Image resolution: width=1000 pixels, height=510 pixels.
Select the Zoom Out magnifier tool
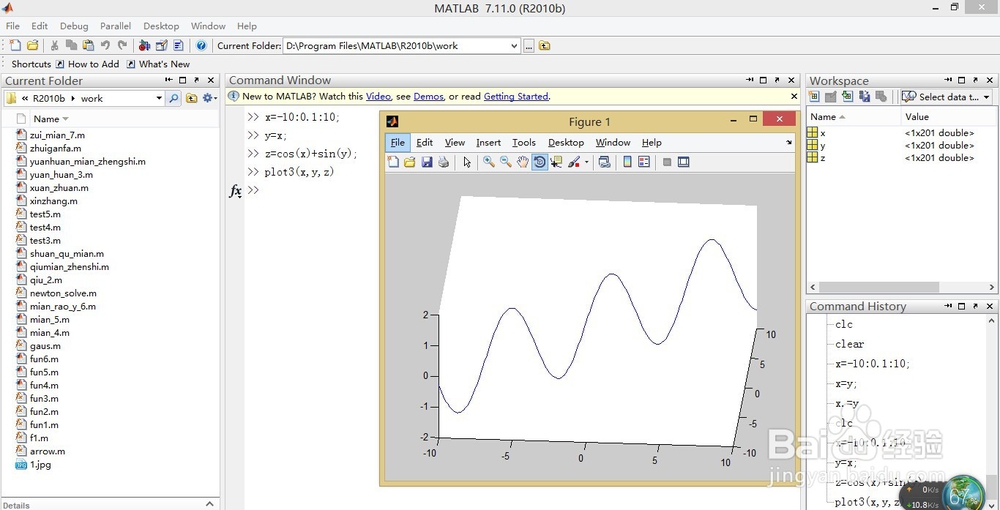(506, 162)
